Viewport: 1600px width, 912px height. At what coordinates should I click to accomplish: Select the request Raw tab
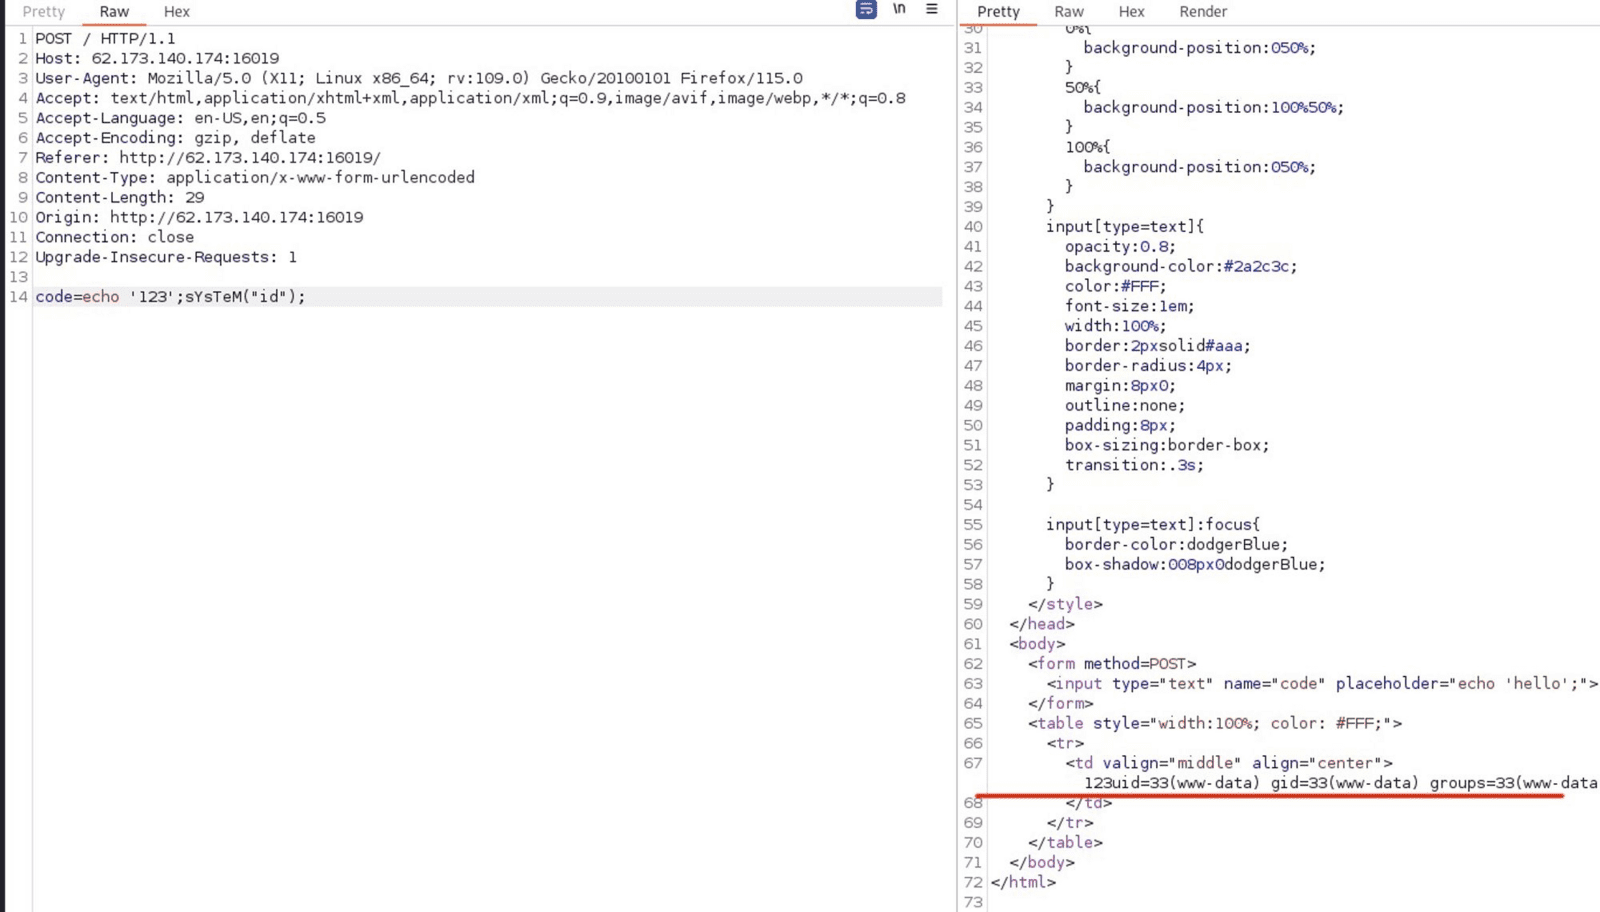(x=114, y=12)
